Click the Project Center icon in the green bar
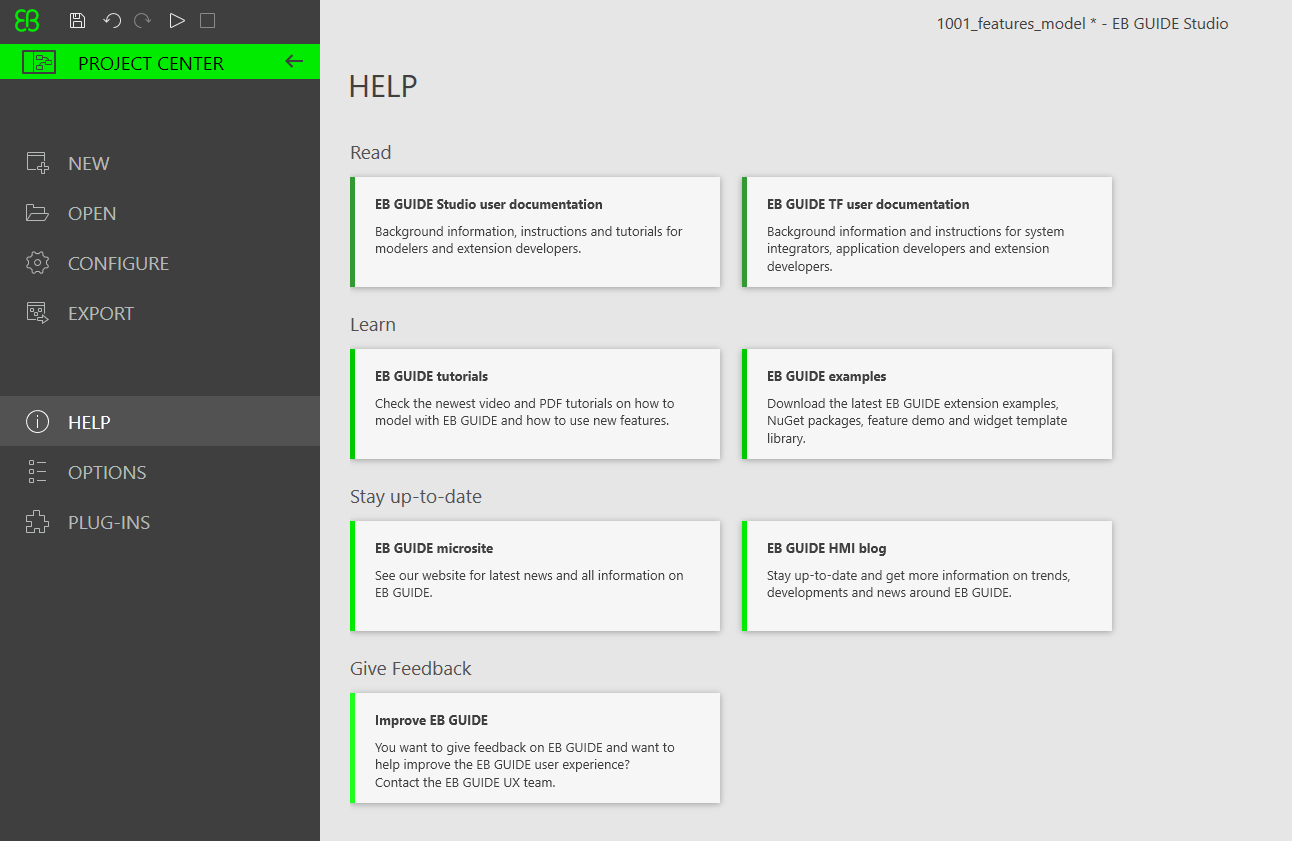This screenshot has width=1292, height=841. 38,62
